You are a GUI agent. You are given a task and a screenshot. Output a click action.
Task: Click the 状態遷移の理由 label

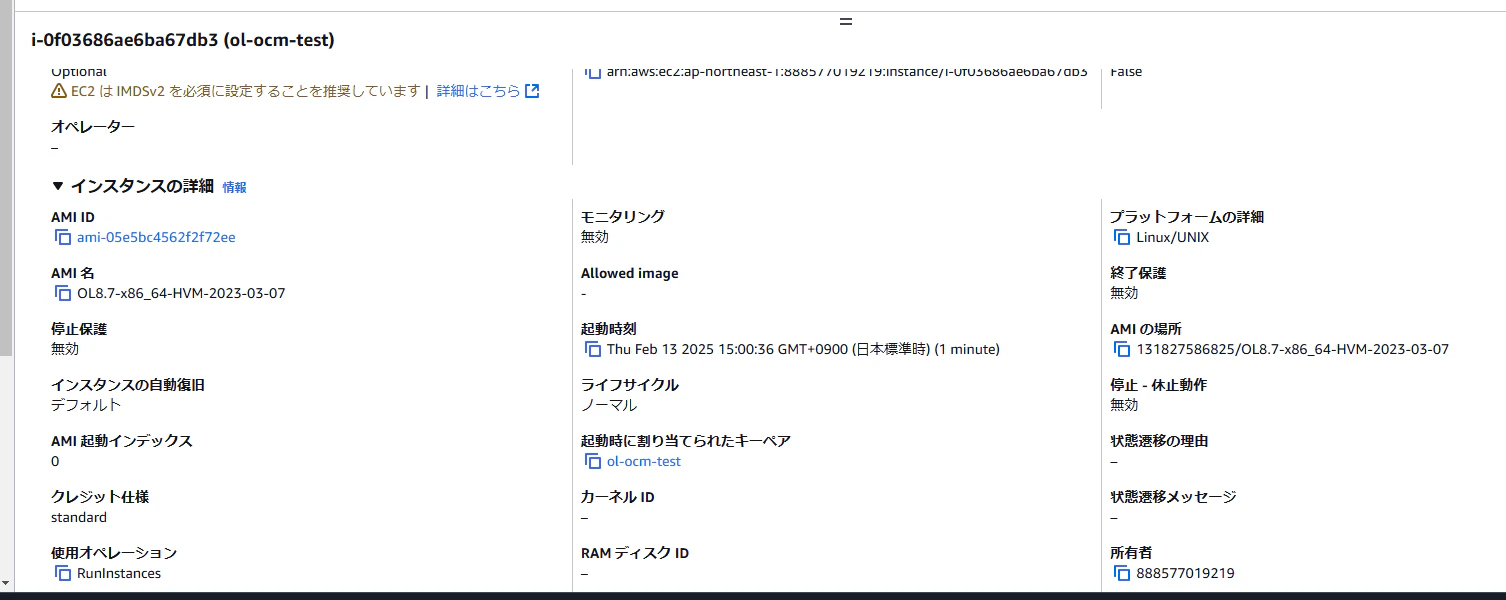click(x=1159, y=441)
